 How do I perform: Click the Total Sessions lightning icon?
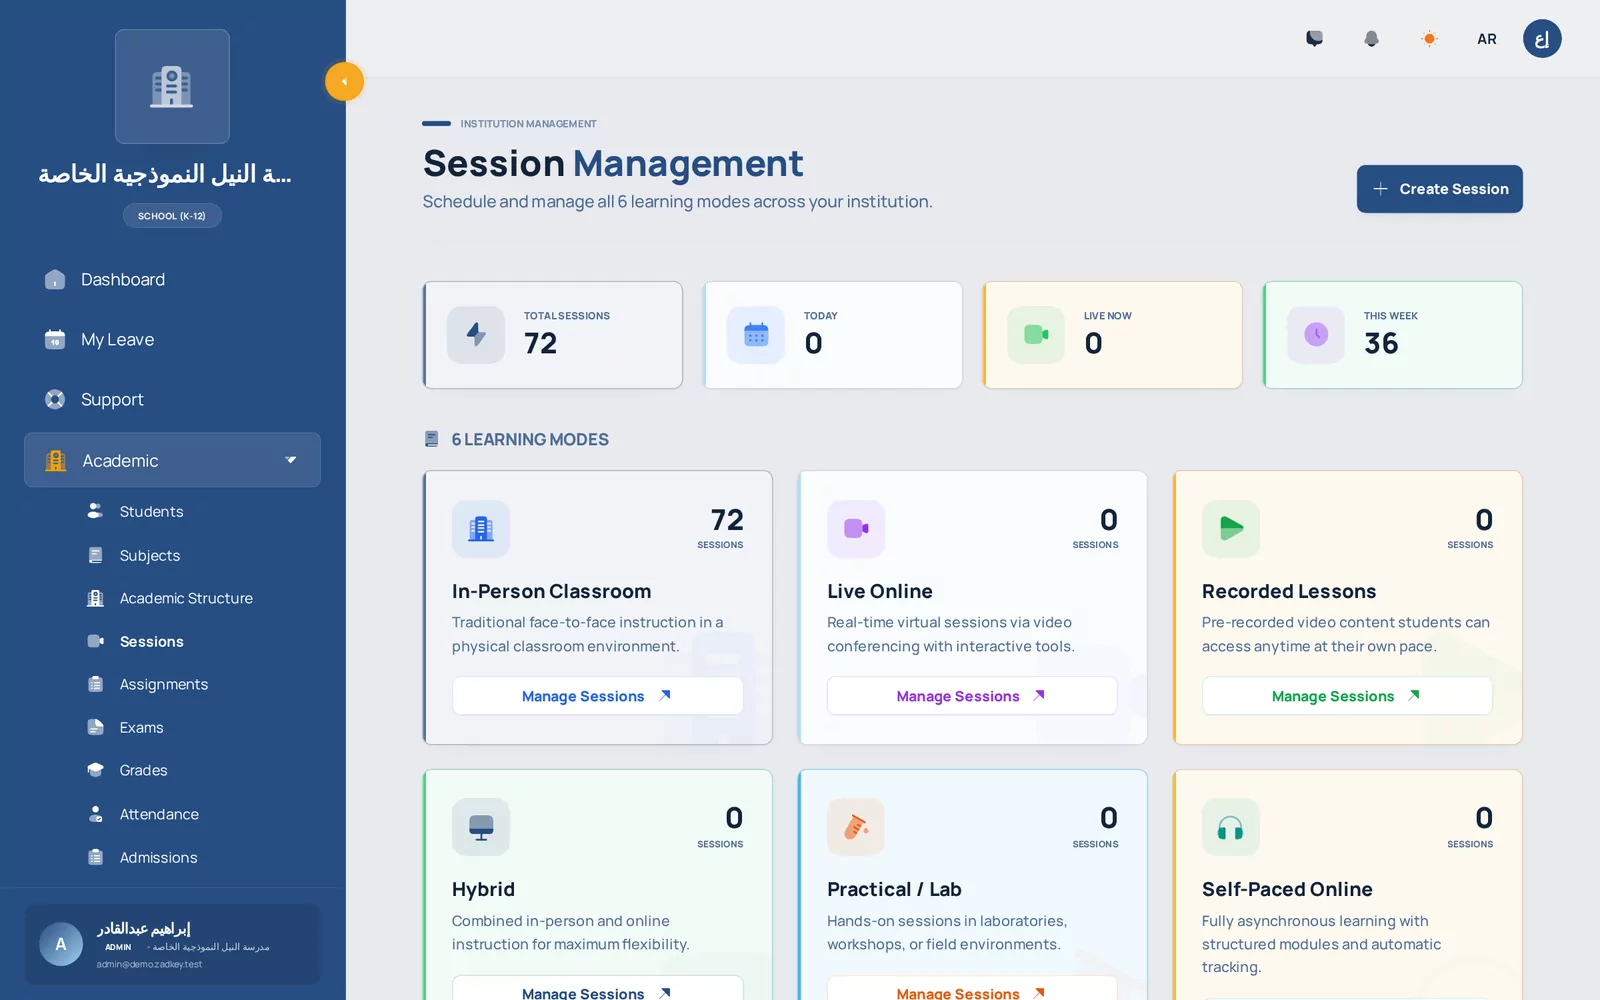point(476,335)
